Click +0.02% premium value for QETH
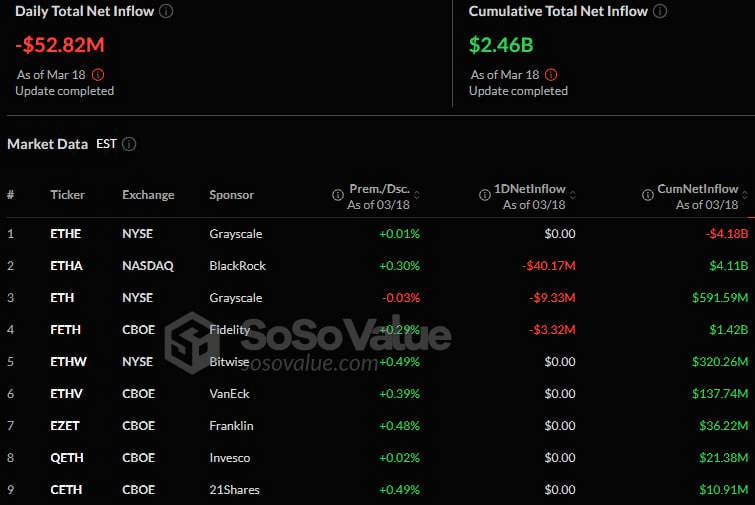Image resolution: width=755 pixels, height=505 pixels. point(400,458)
